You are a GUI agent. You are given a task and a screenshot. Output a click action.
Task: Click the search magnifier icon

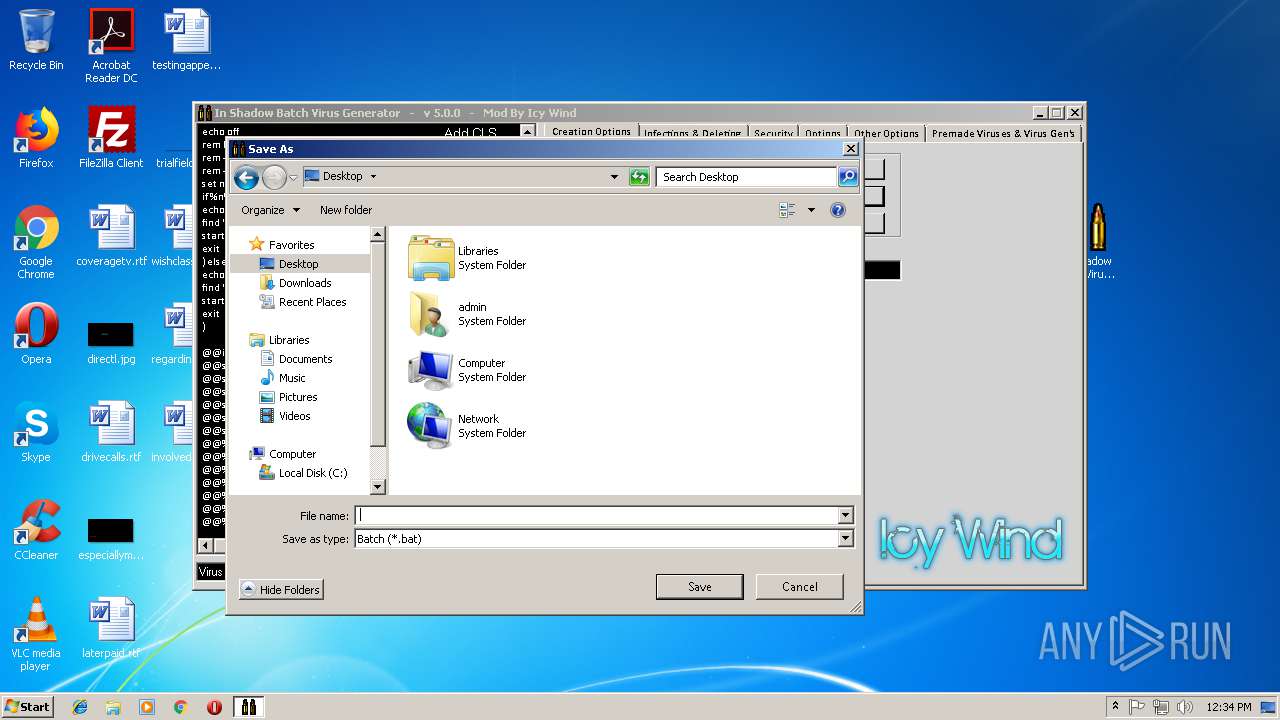(847, 177)
